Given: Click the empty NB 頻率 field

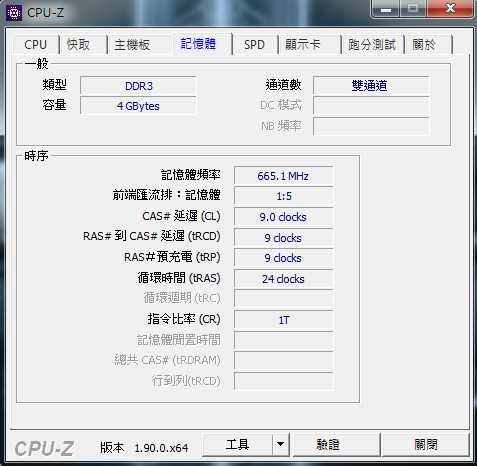Looking at the screenshot, I should 371,126.
